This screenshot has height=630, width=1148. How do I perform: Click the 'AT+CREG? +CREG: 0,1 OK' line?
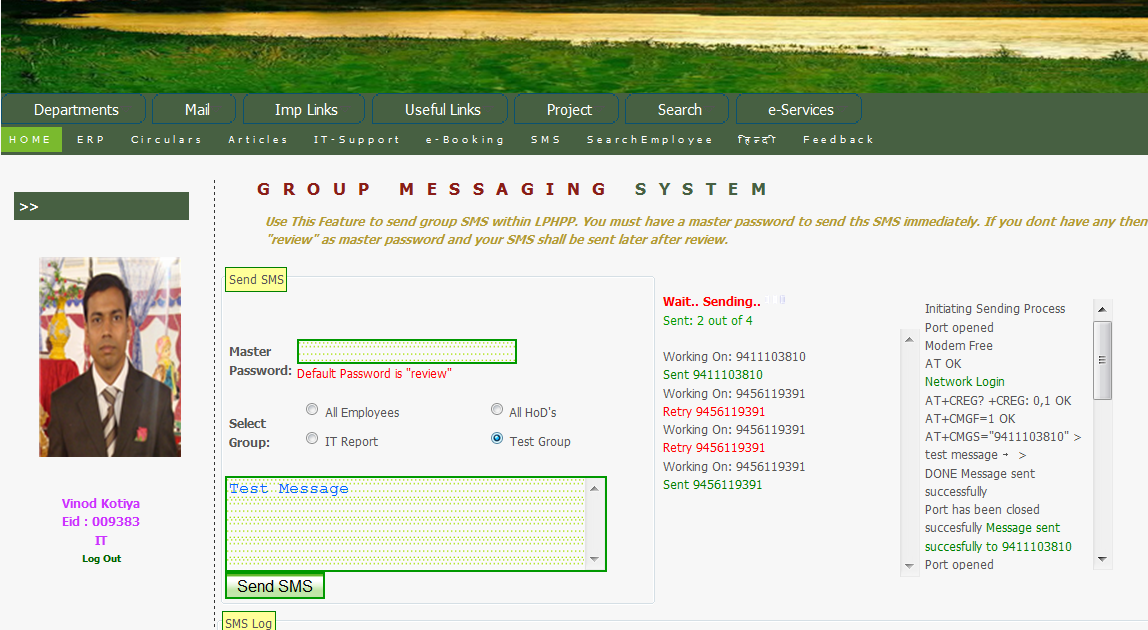[998, 401]
